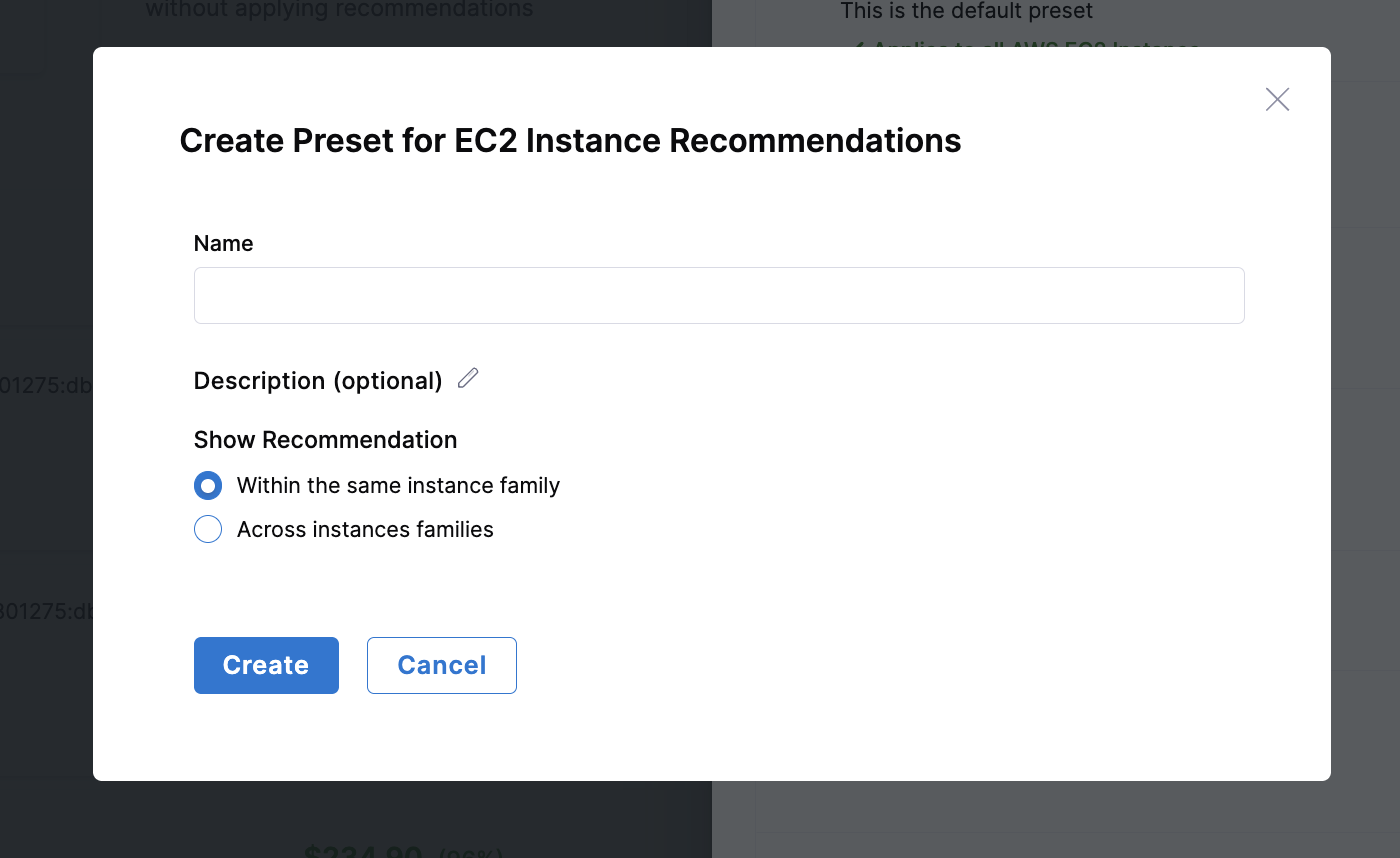Click the "Show Recommendation" heading
1400x858 pixels.
325,440
